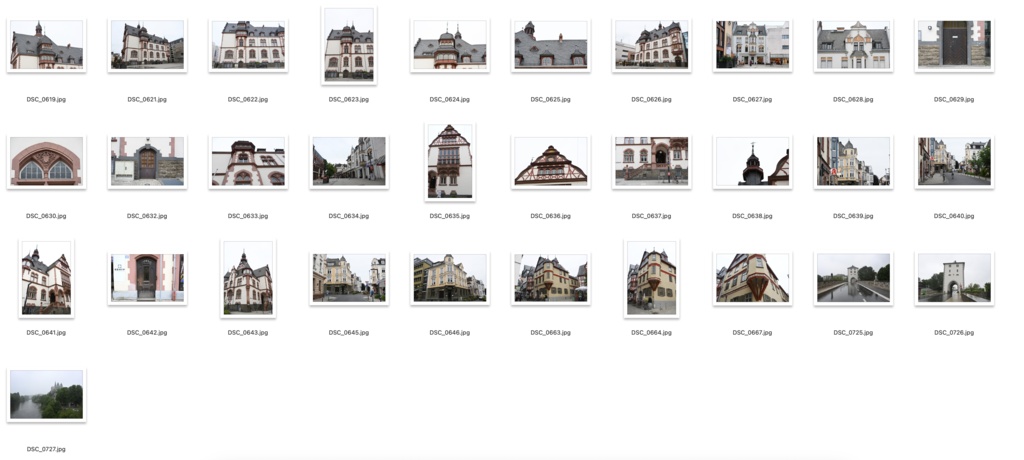
Task: Select the portrait thumbnail DSC_0623.jpg
Action: coord(349,45)
